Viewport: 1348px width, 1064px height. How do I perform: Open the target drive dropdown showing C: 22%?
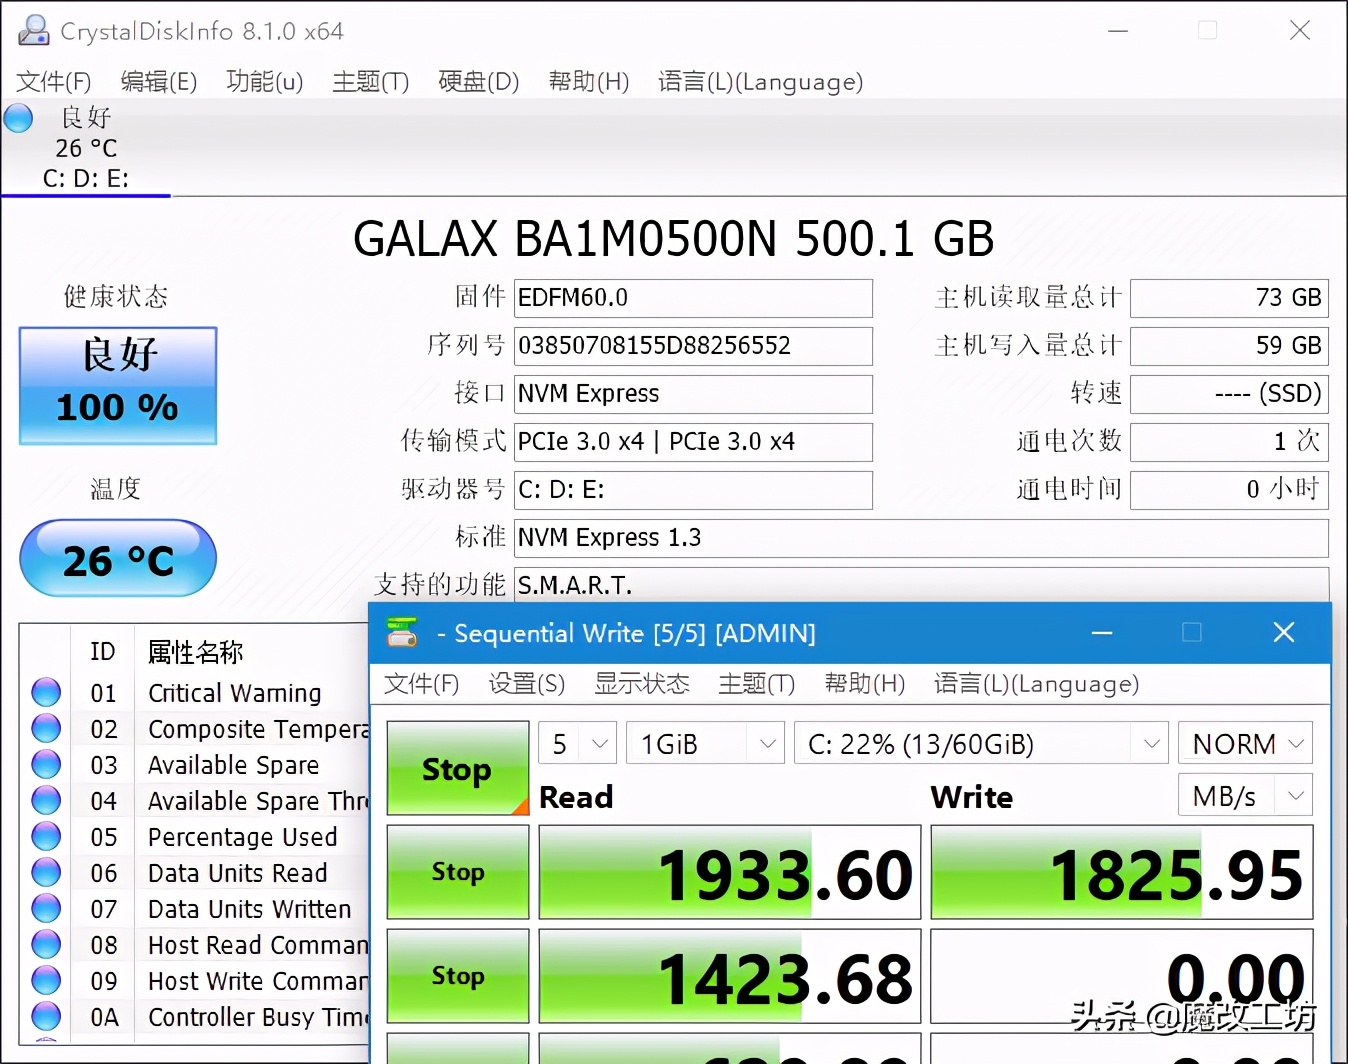pyautogui.click(x=979, y=743)
